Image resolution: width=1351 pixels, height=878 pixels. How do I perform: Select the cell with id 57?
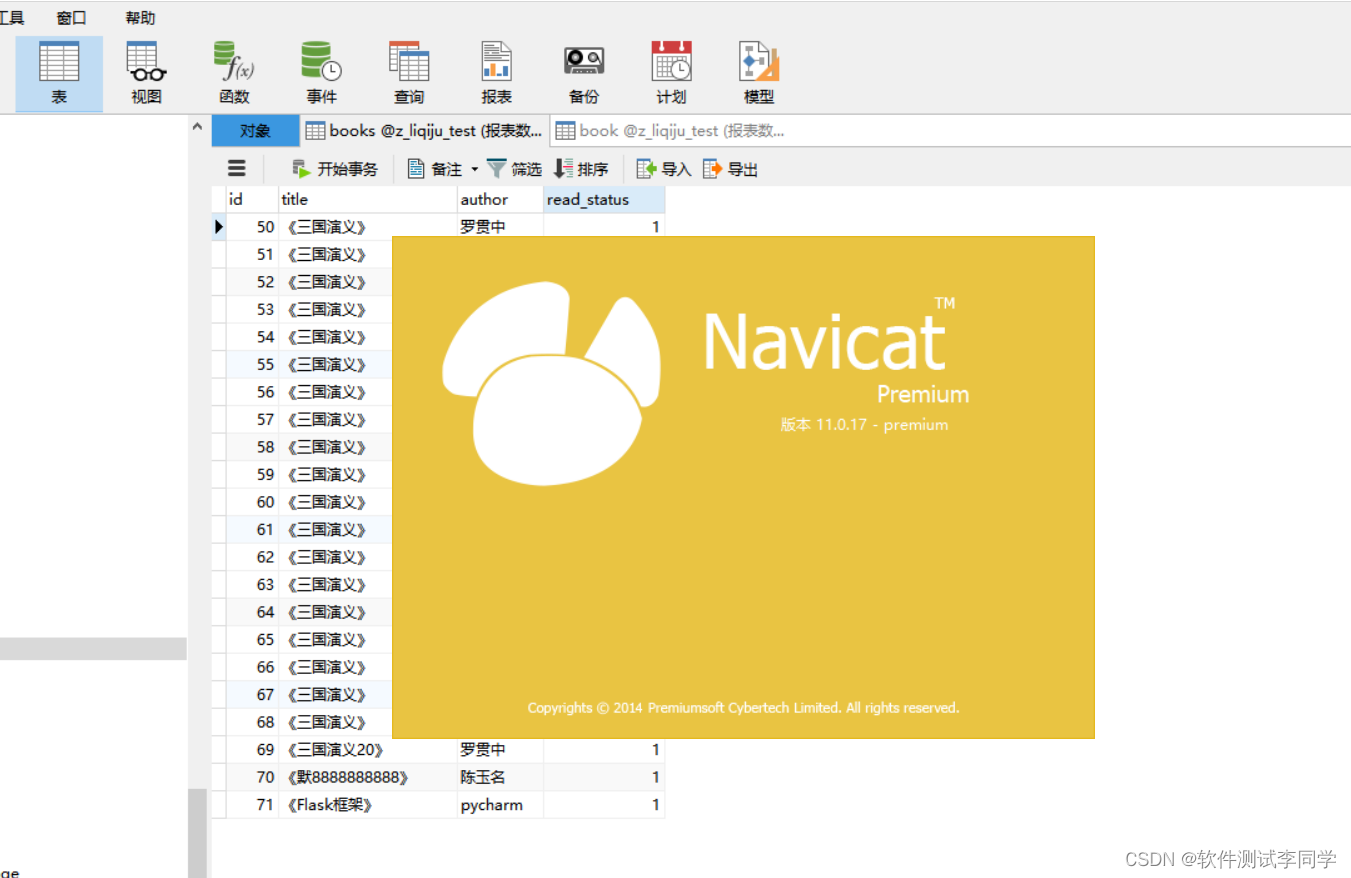(252, 419)
